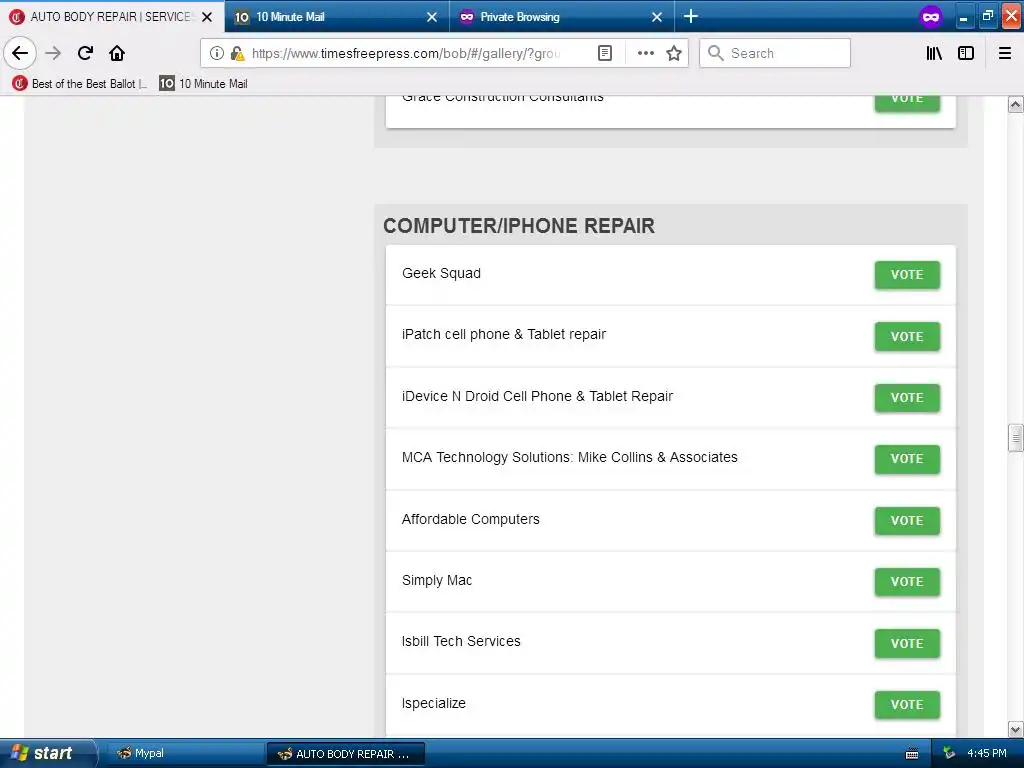This screenshot has height=768, width=1024.
Task: Show site information icon in address bar
Action: pyautogui.click(x=217, y=53)
